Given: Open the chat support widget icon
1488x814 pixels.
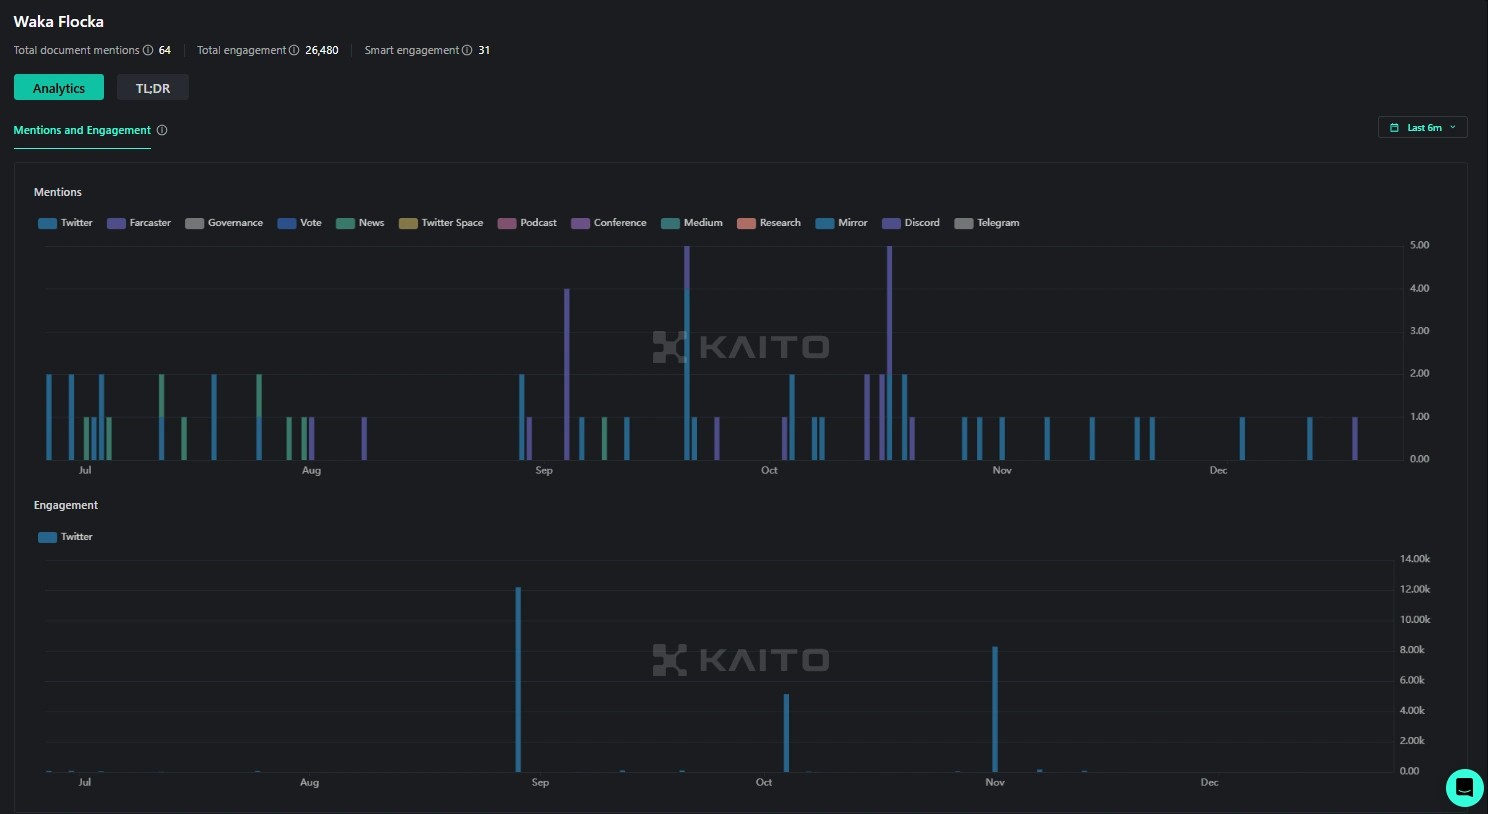Looking at the screenshot, I should tap(1464, 788).
